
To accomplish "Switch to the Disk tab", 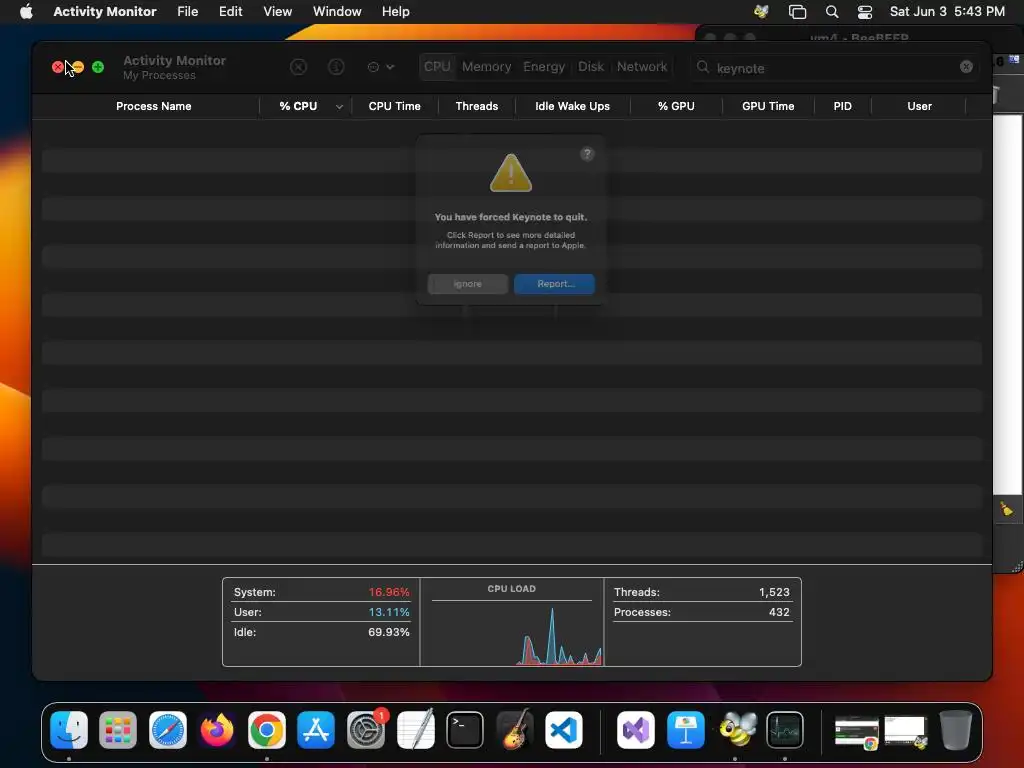I will [591, 67].
